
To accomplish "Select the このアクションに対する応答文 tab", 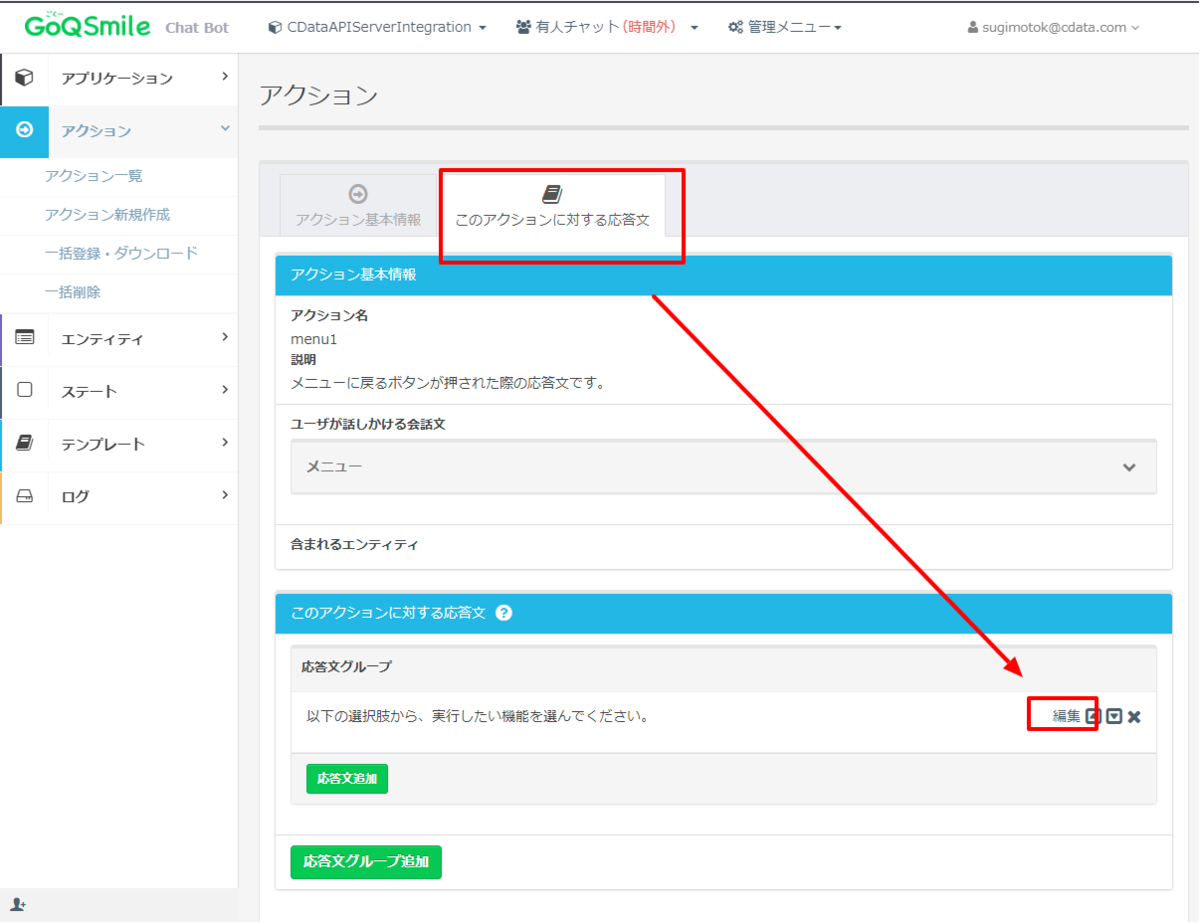I will click(x=552, y=206).
